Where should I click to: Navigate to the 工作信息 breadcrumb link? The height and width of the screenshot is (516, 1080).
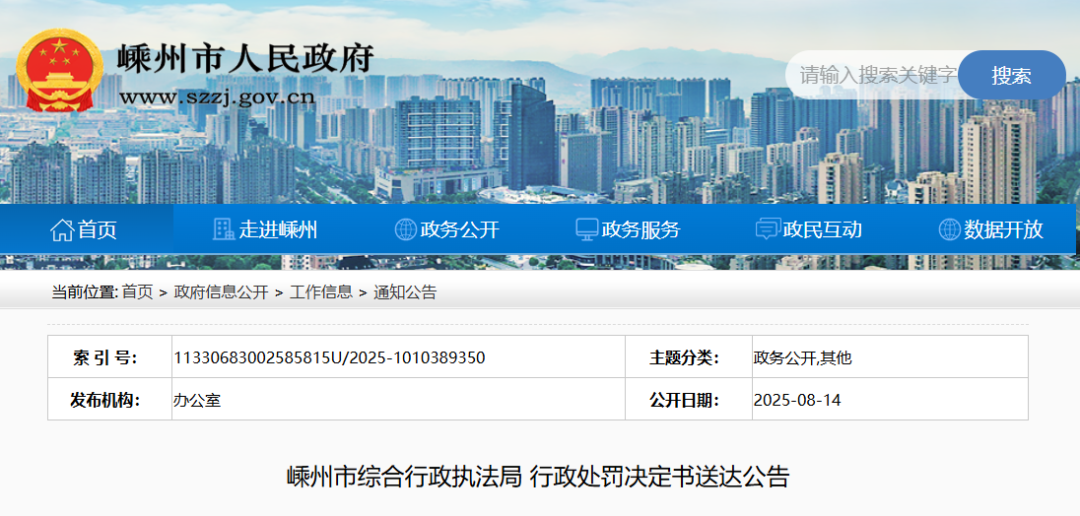(321, 292)
